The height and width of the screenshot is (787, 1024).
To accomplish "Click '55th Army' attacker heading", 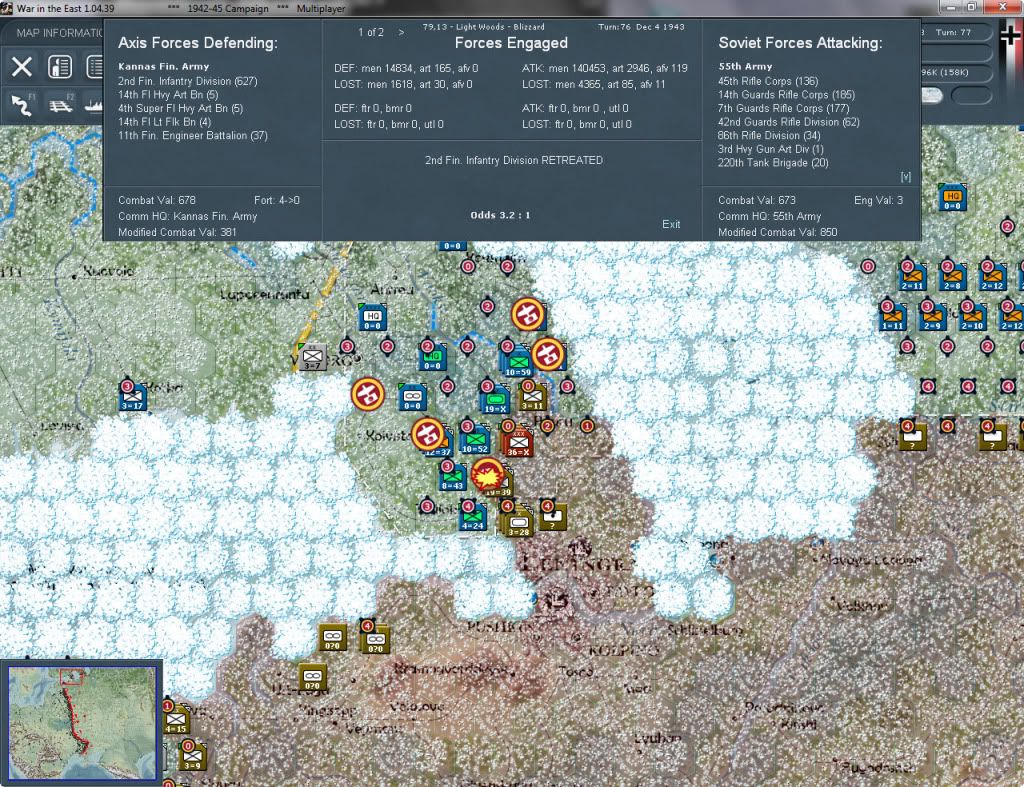I will click(745, 67).
